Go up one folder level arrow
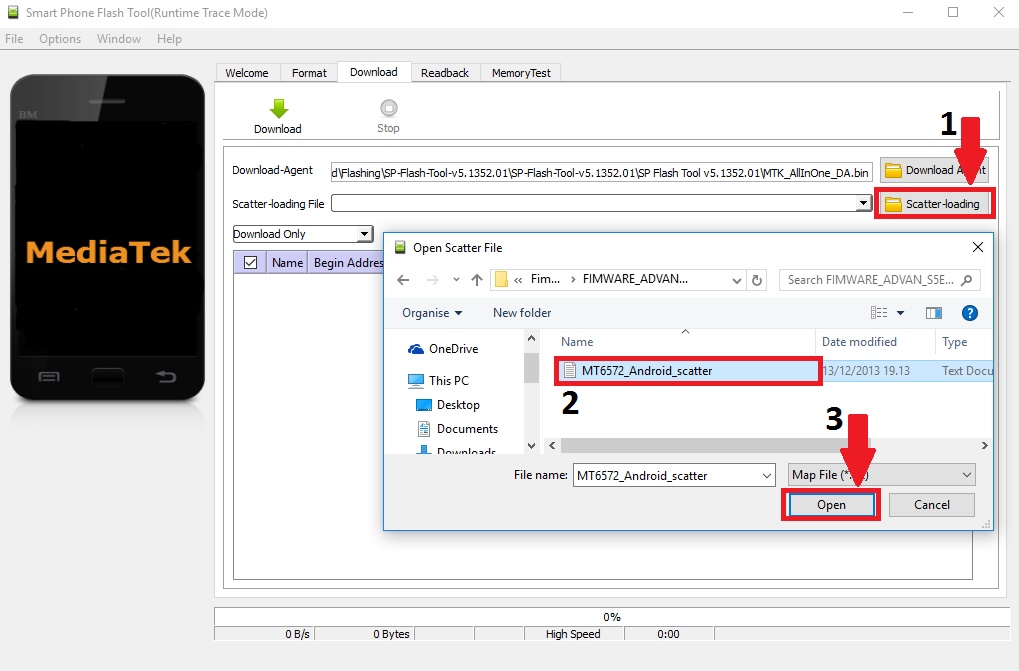 (x=477, y=280)
